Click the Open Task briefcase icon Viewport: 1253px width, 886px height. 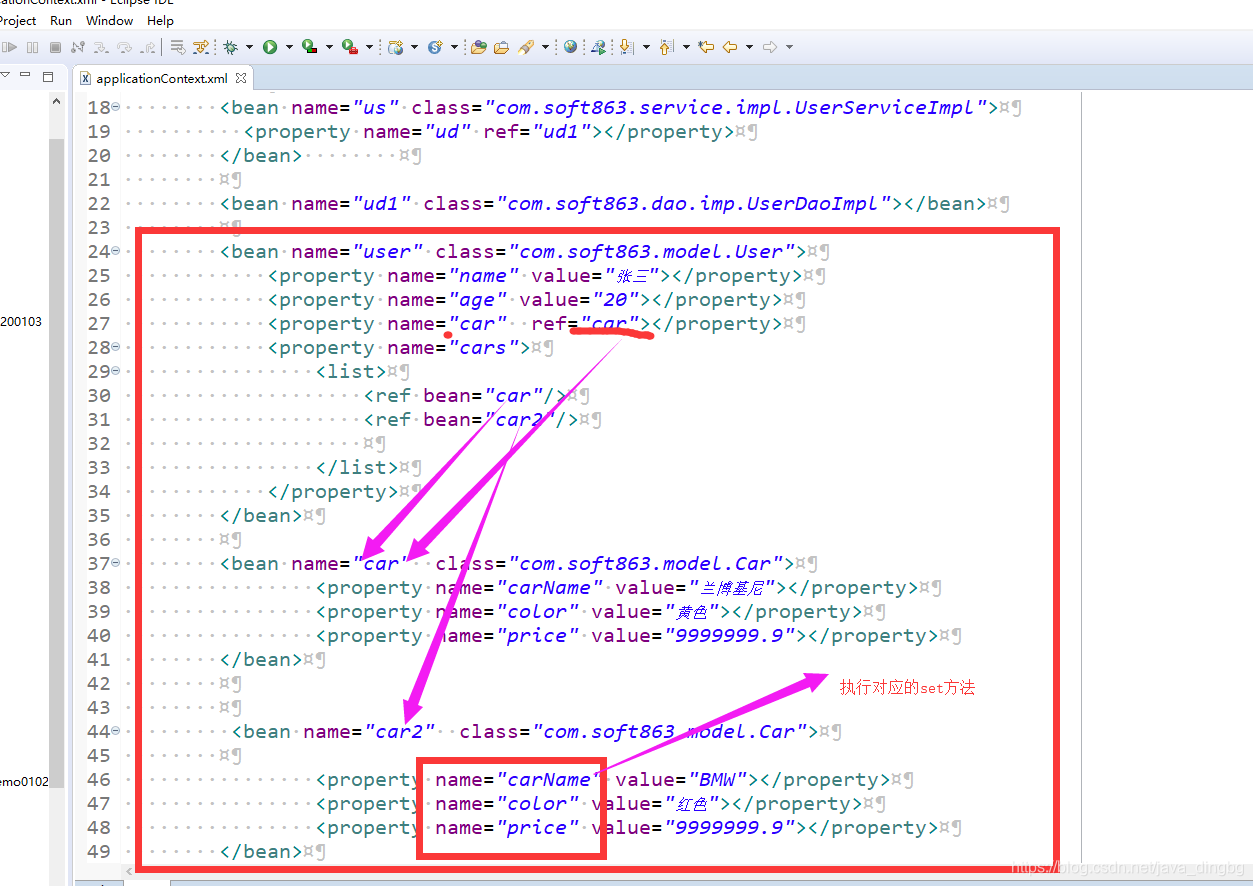tap(501, 47)
